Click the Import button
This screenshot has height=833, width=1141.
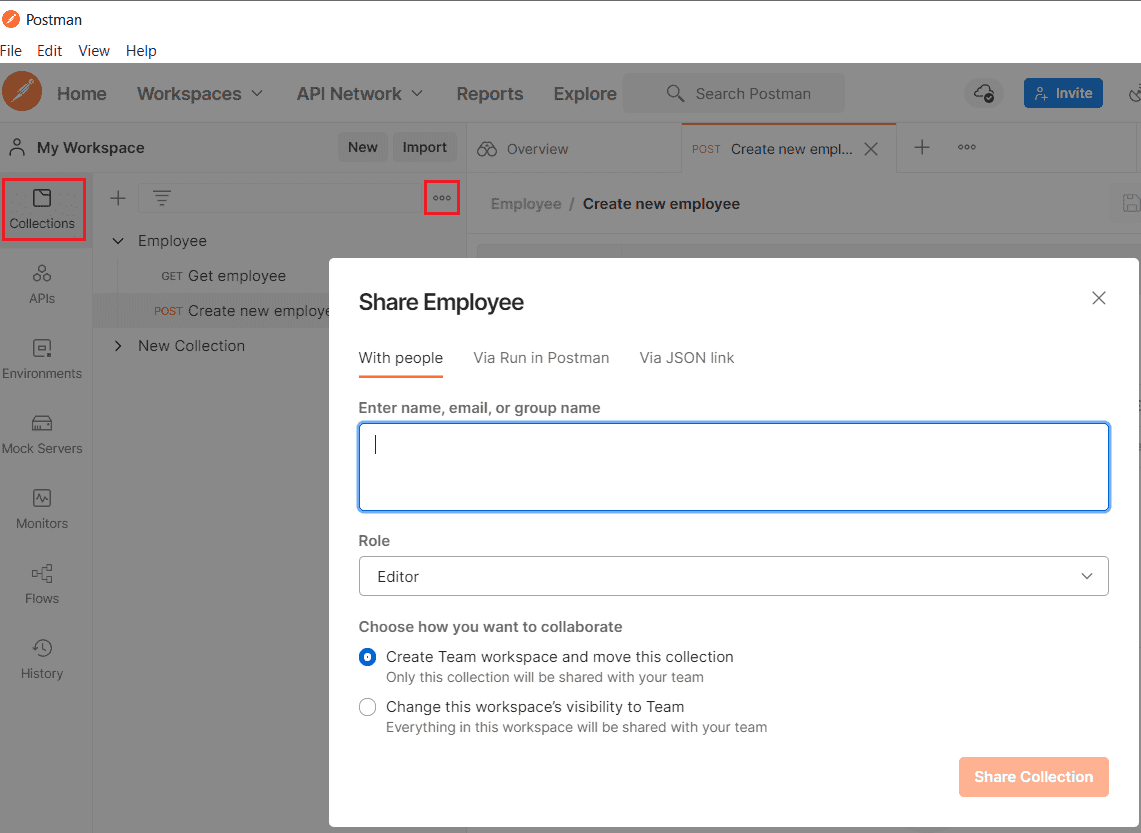pos(425,147)
